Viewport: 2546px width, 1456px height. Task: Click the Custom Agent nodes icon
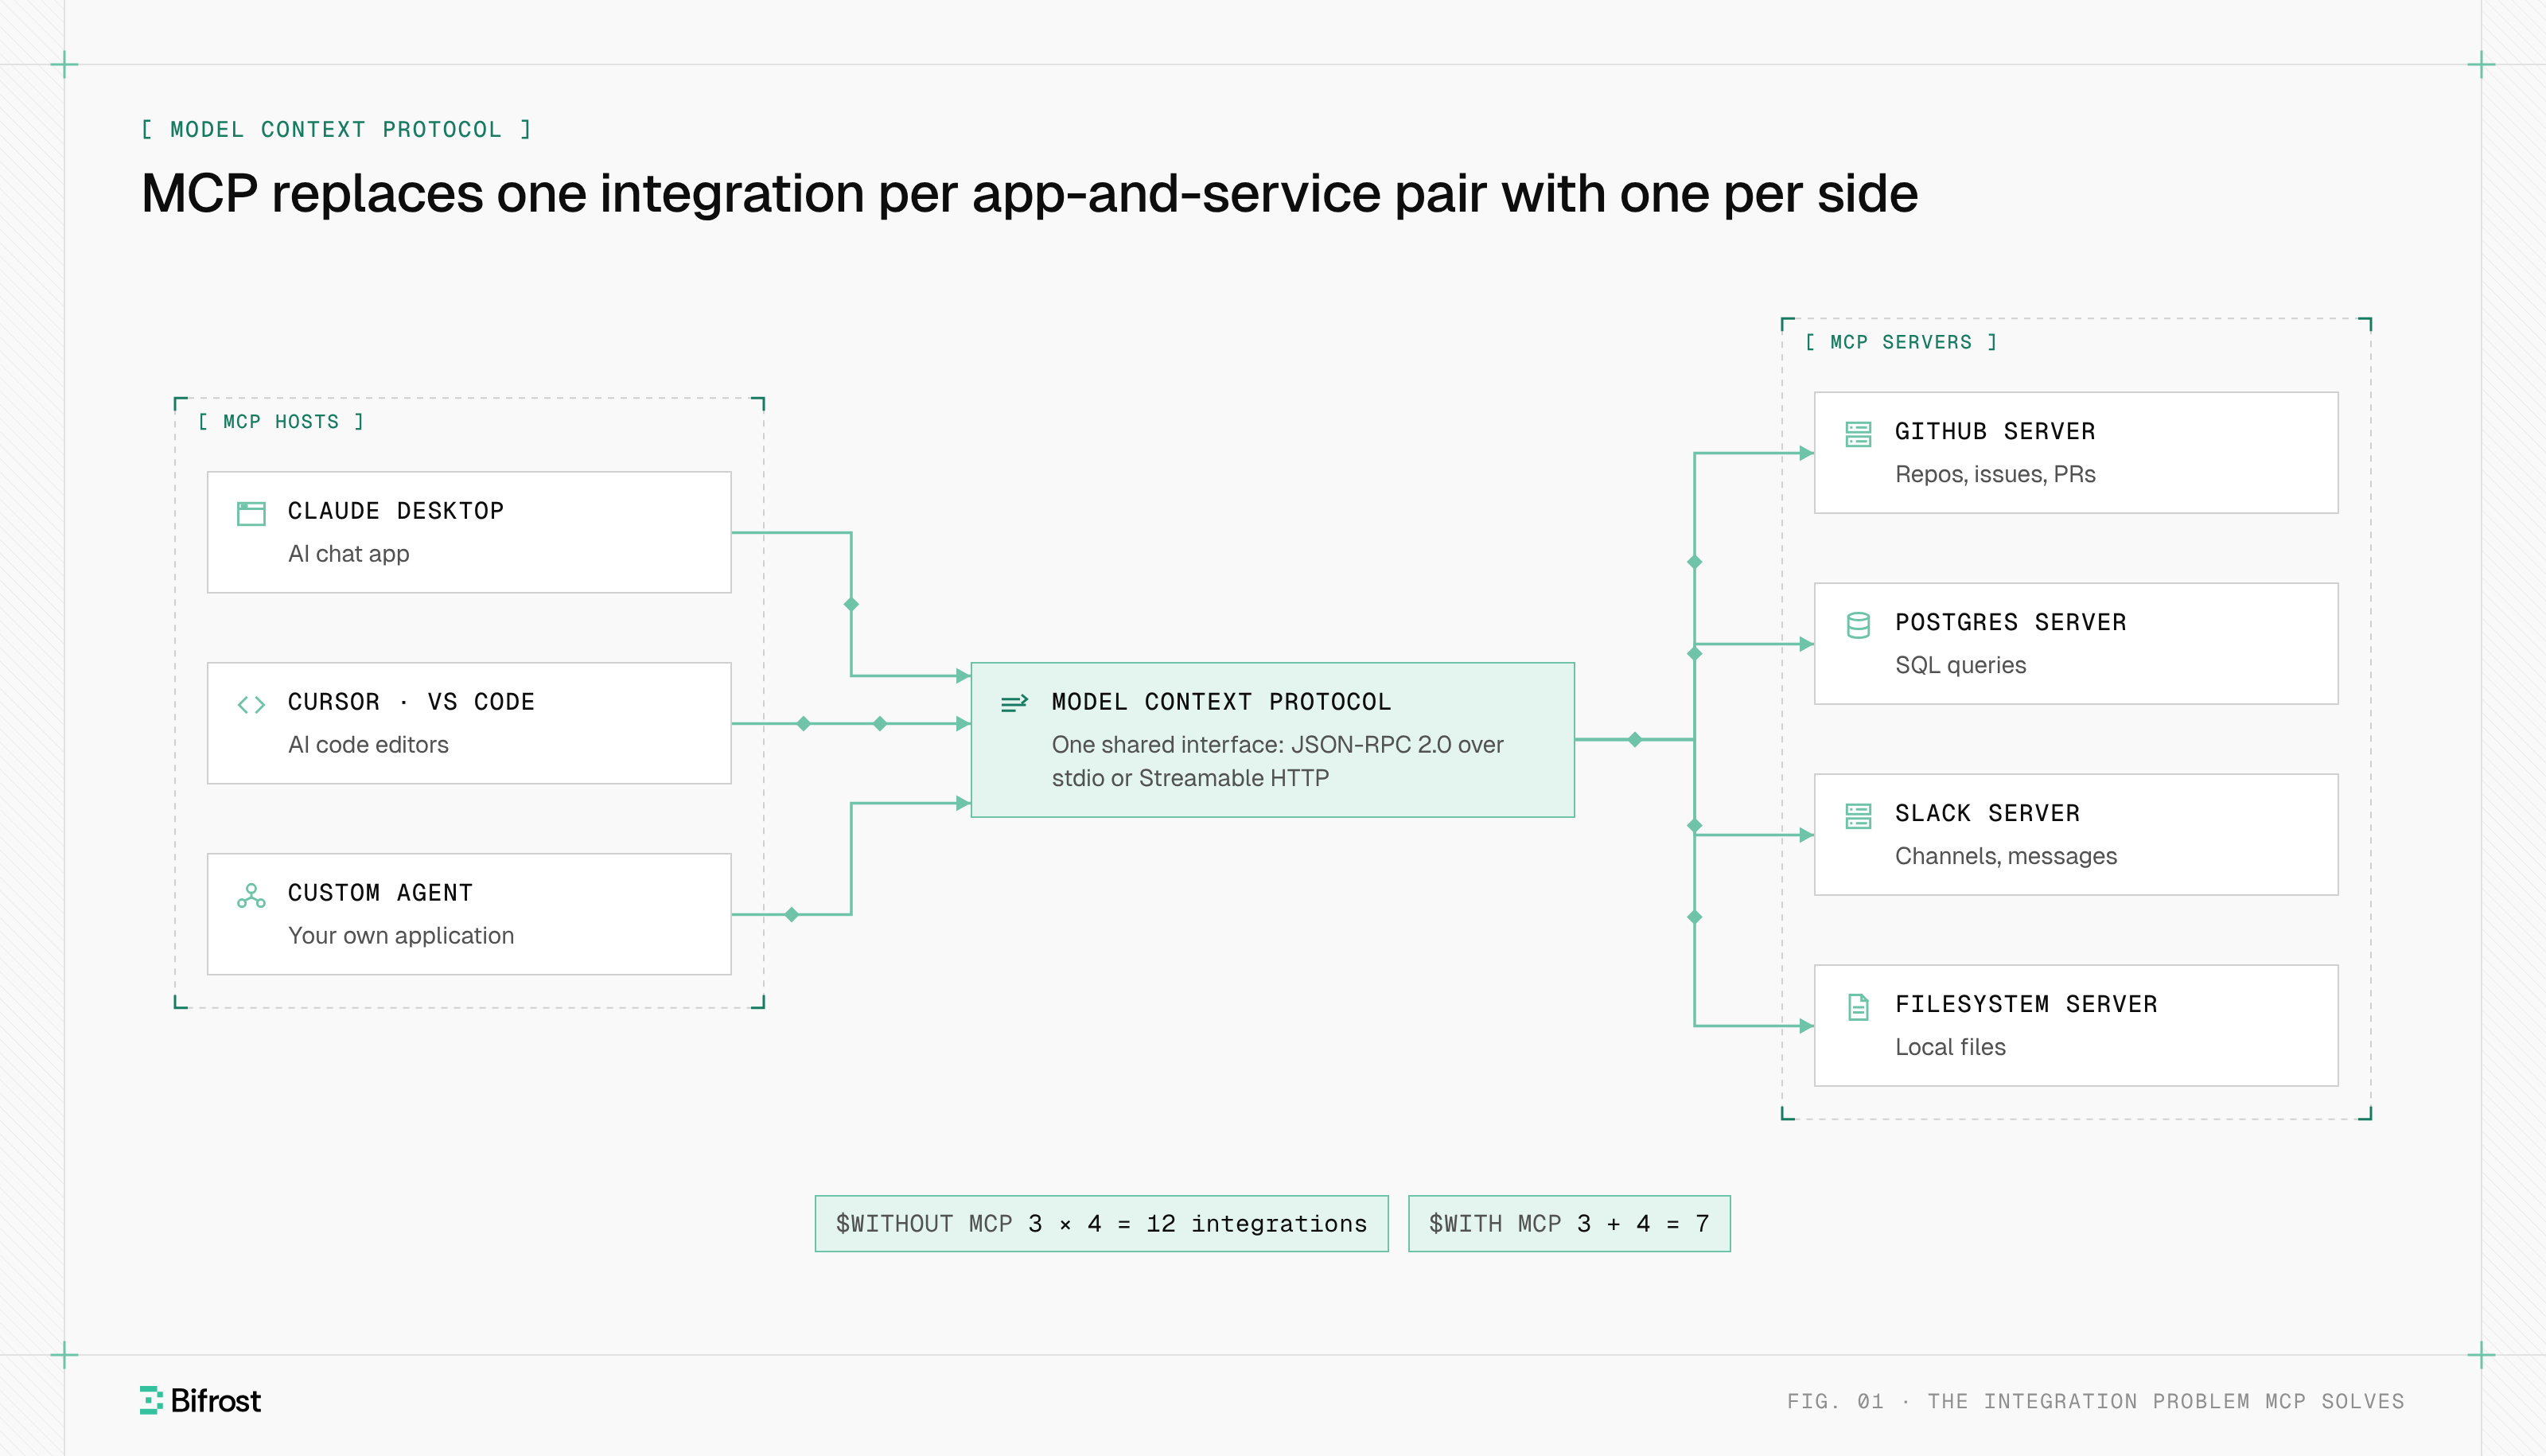pyautogui.click(x=251, y=895)
